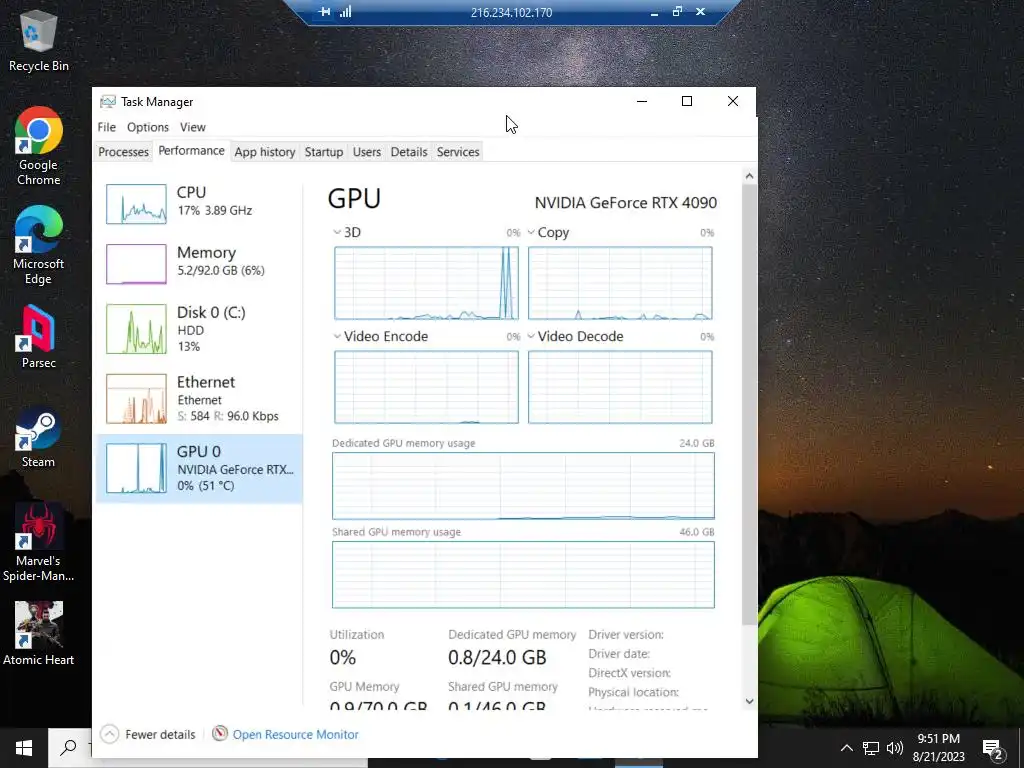Click Fewer details button
The image size is (1024, 768).
148,734
